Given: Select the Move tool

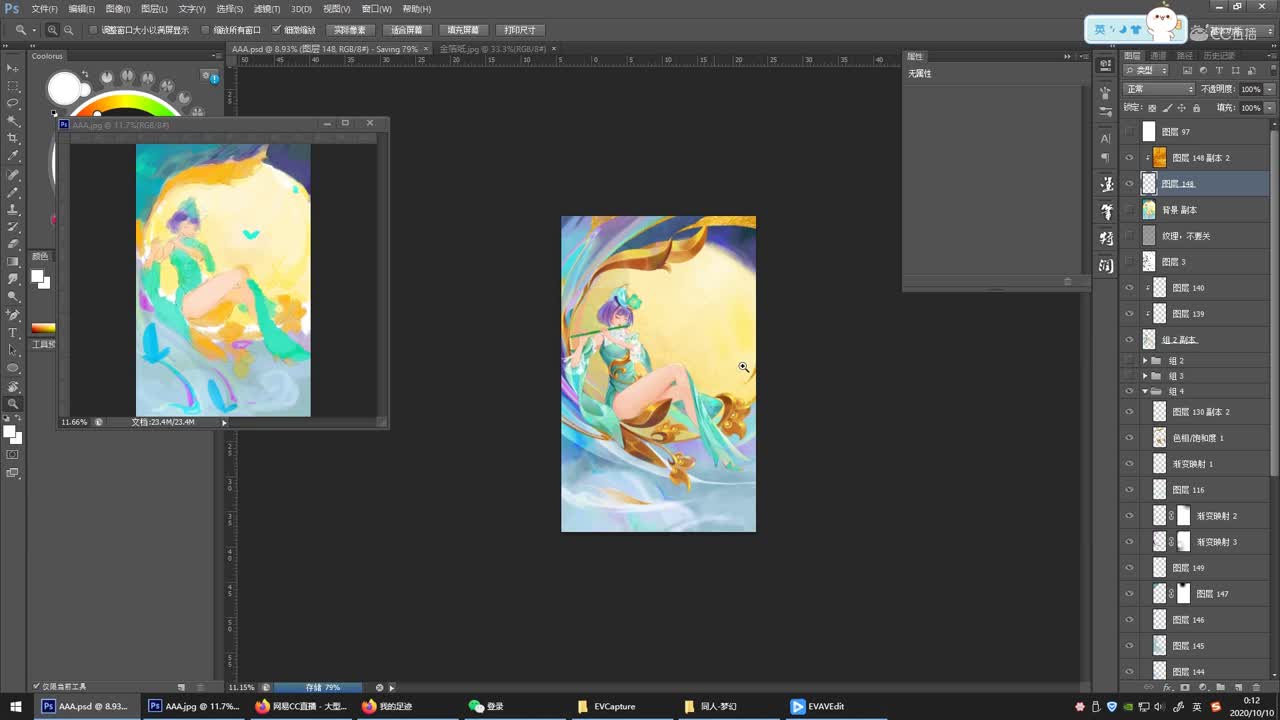Looking at the screenshot, I should 13,67.
